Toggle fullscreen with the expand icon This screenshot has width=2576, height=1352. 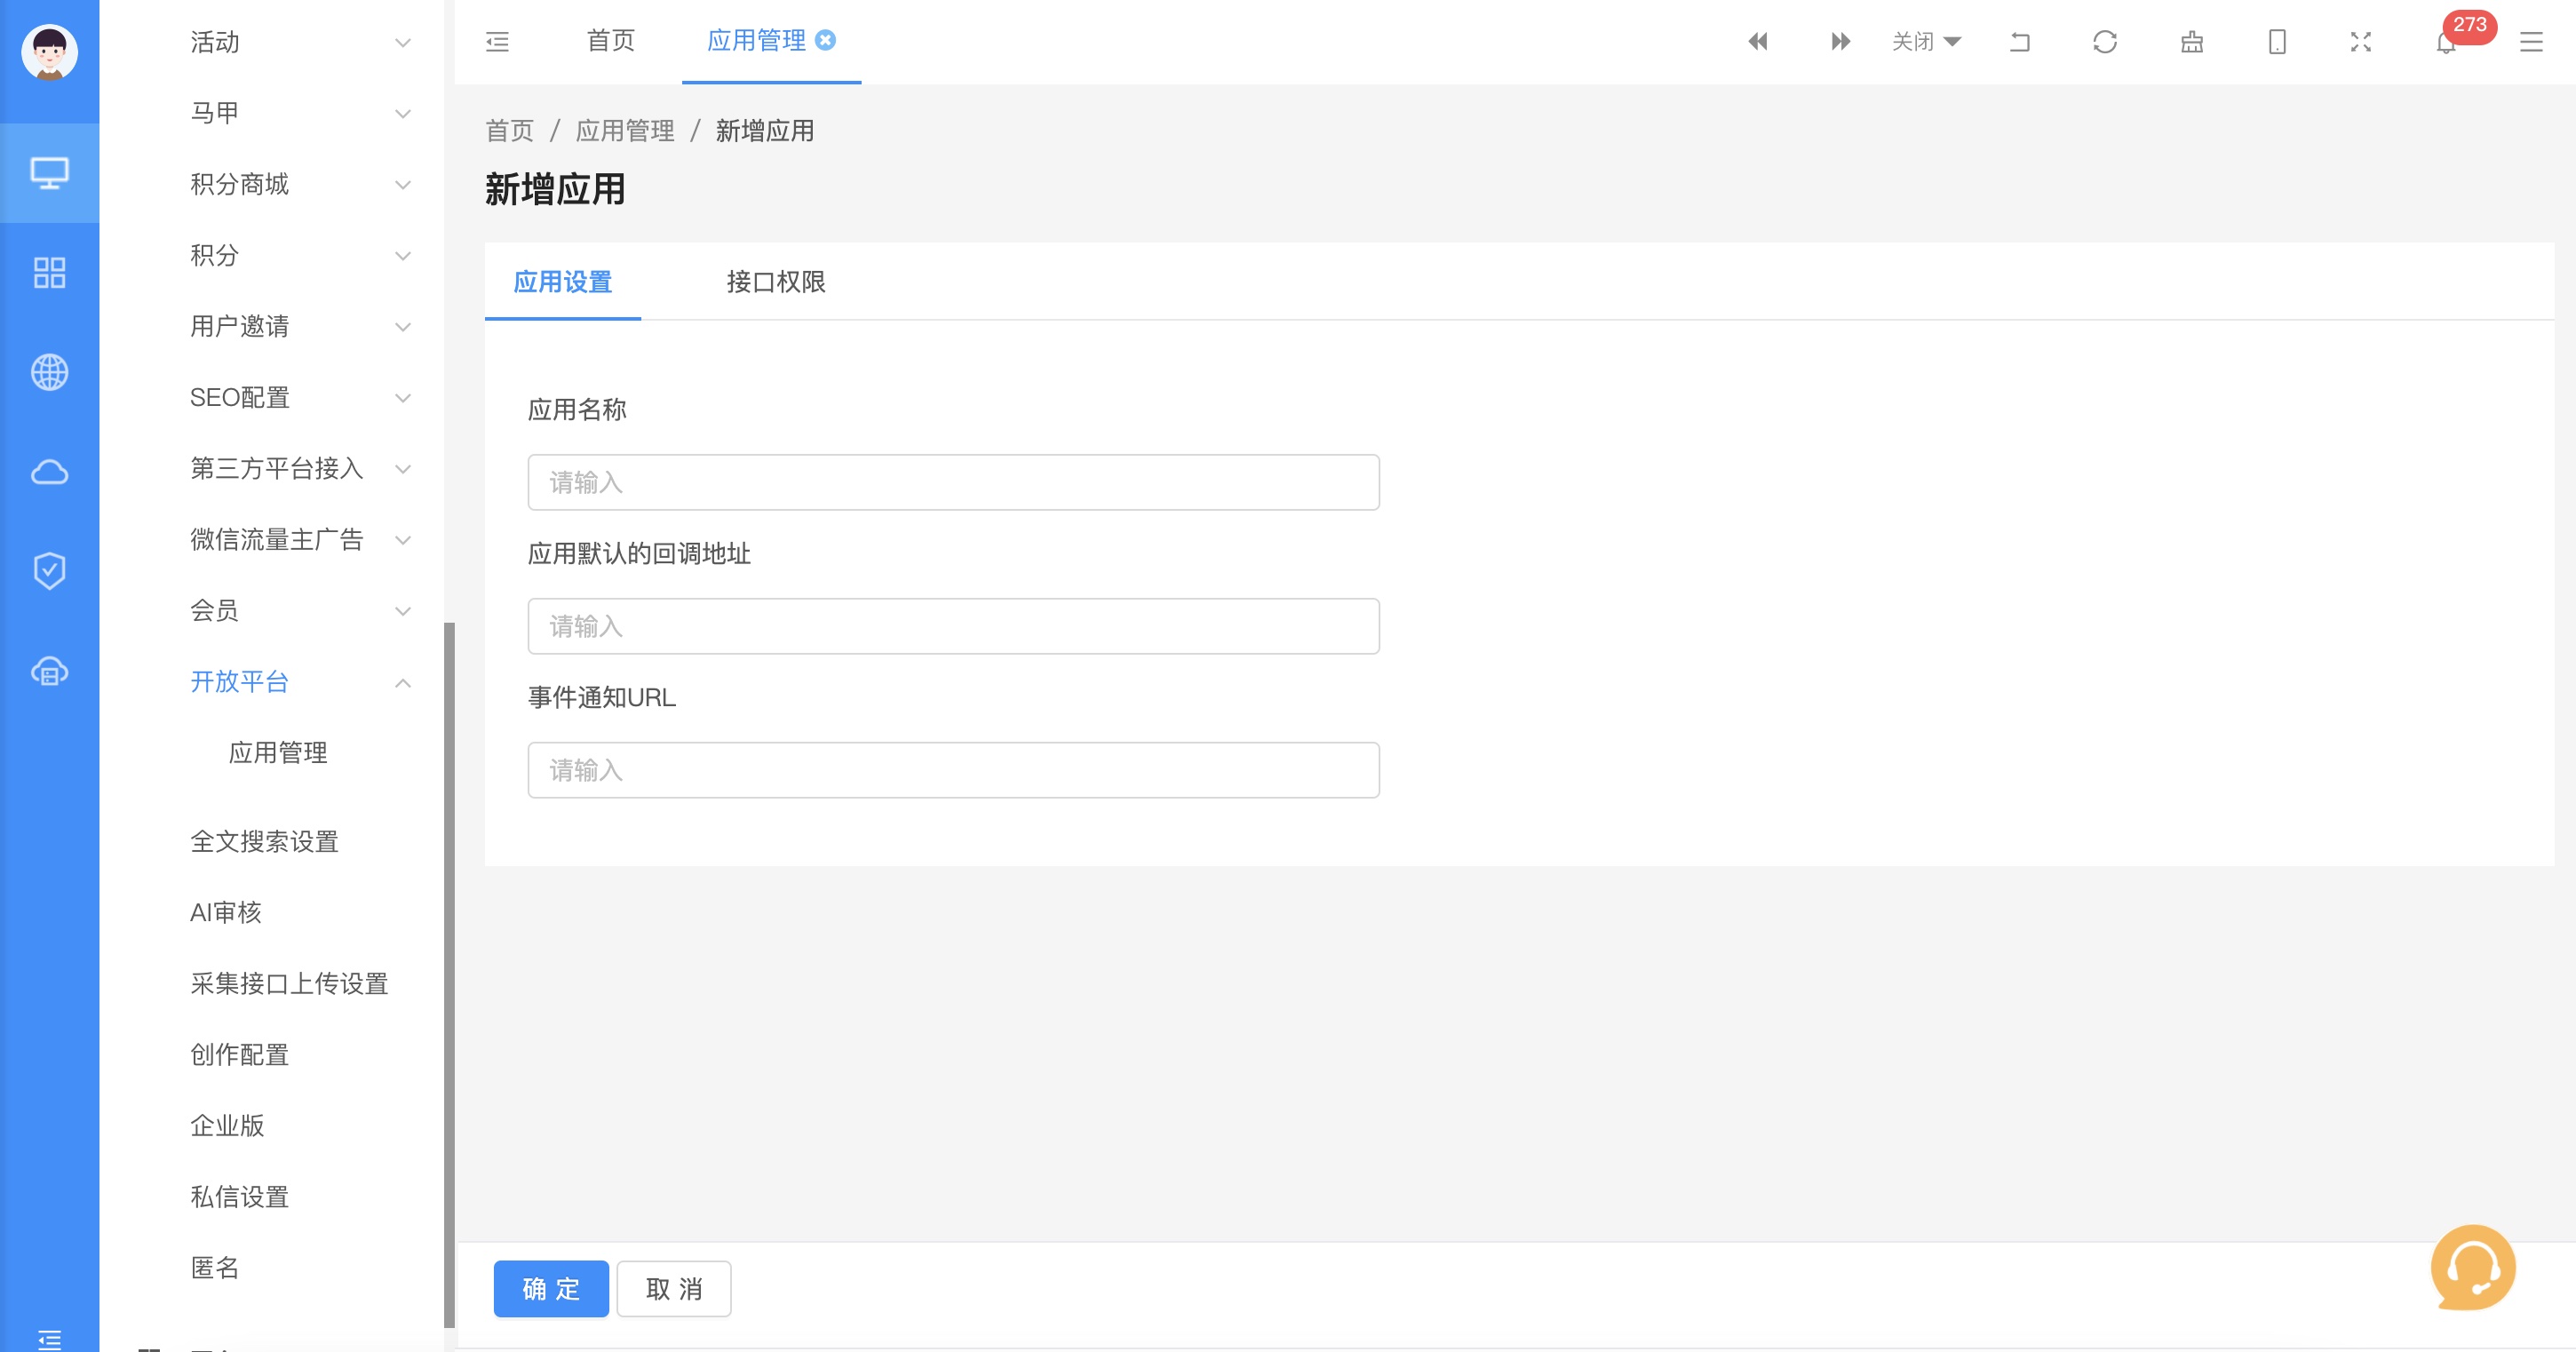pyautogui.click(x=2361, y=41)
